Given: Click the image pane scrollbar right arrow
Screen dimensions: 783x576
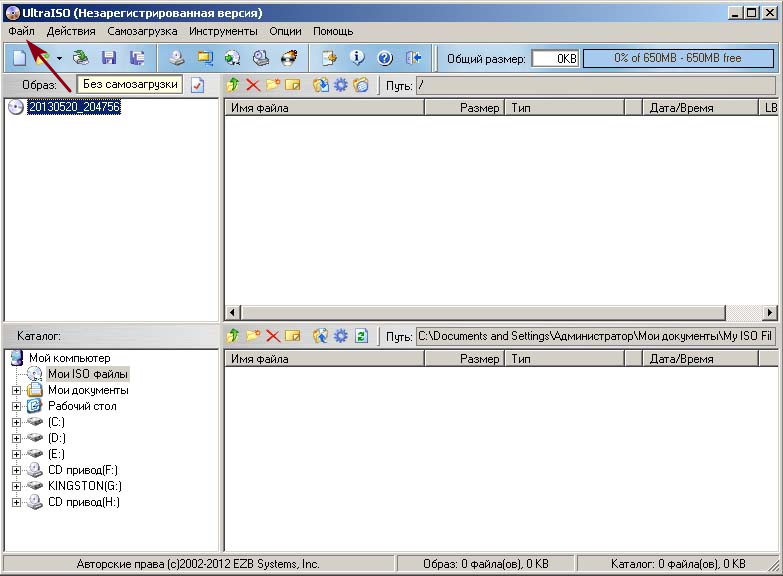Looking at the screenshot, I should tap(770, 313).
